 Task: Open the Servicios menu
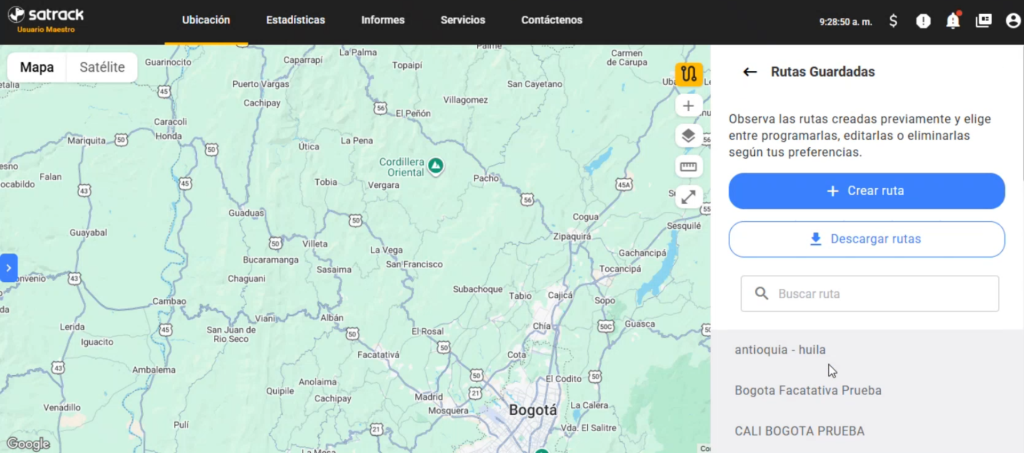pyautogui.click(x=462, y=20)
